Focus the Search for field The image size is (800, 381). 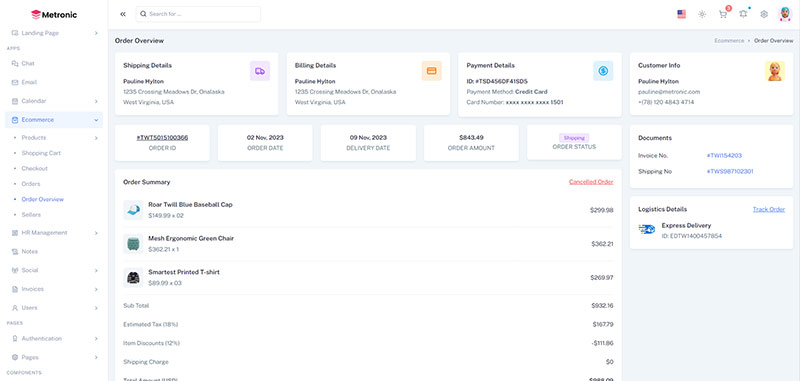coord(198,14)
